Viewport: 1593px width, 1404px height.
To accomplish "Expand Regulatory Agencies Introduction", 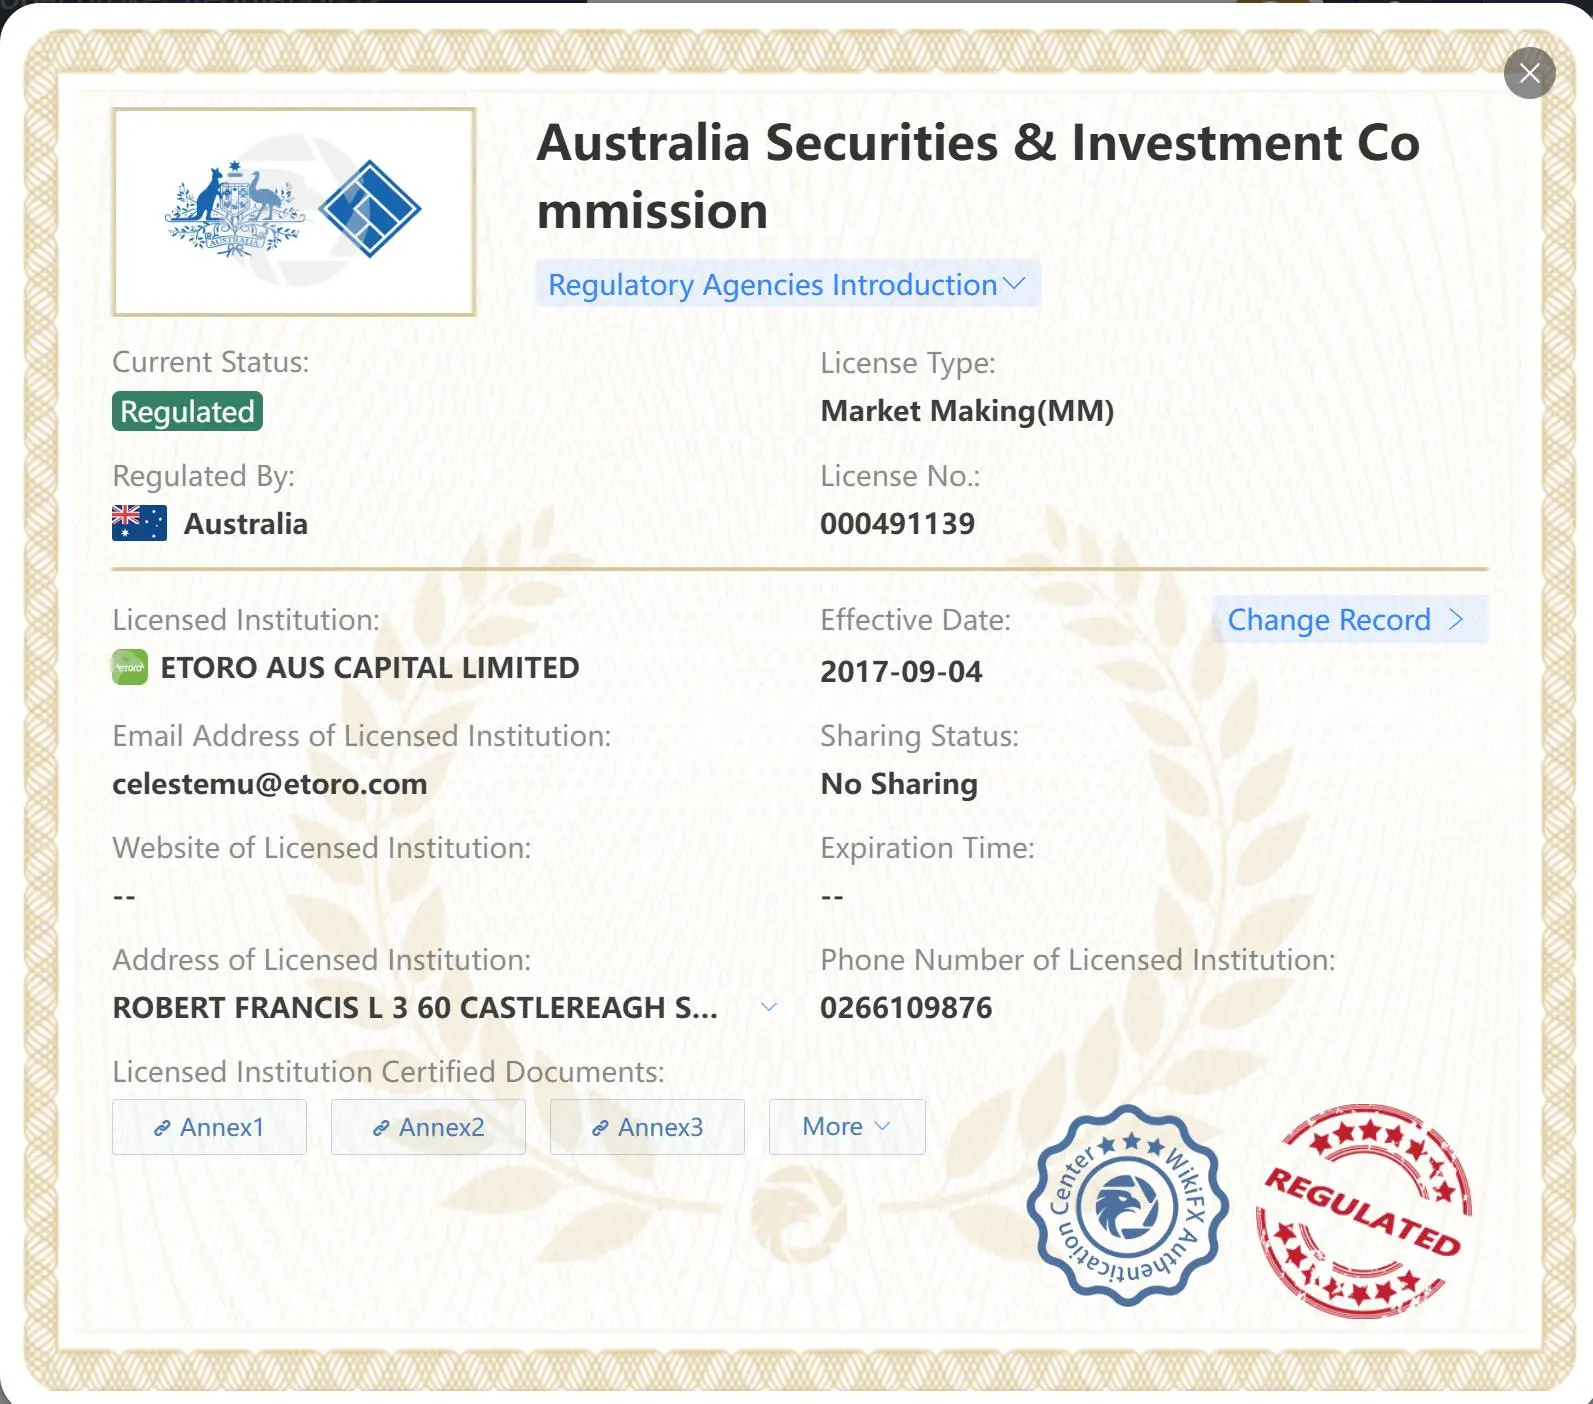I will 788,285.
